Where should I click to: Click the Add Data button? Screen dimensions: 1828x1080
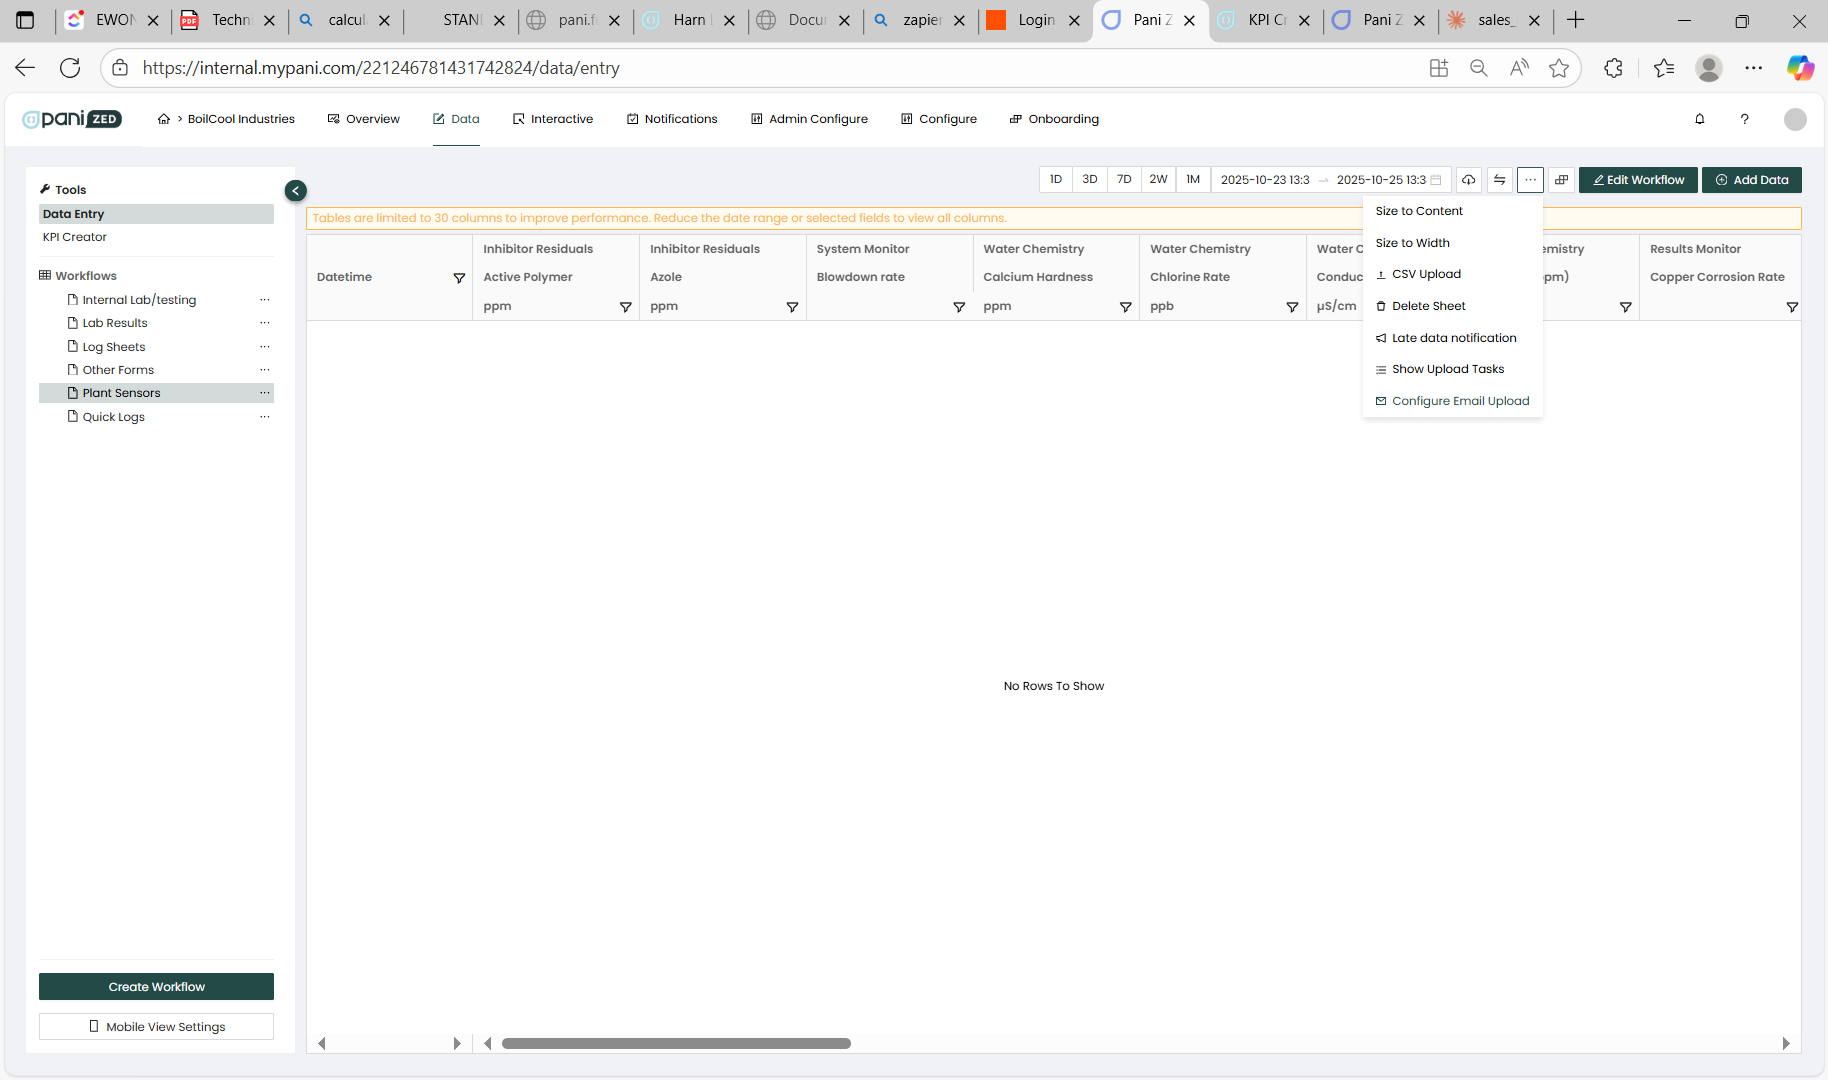point(1751,180)
